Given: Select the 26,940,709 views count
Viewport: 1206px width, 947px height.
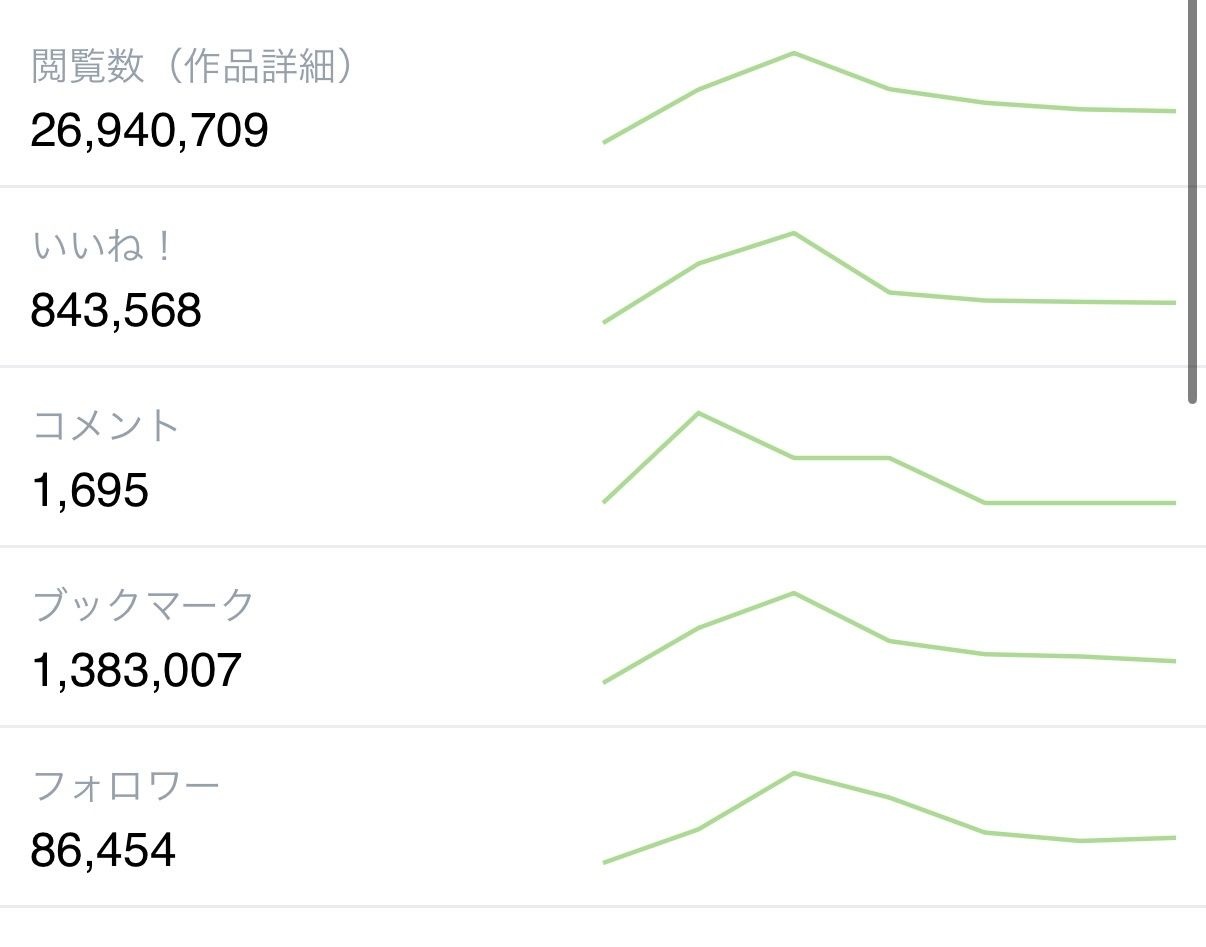Looking at the screenshot, I should click(150, 131).
